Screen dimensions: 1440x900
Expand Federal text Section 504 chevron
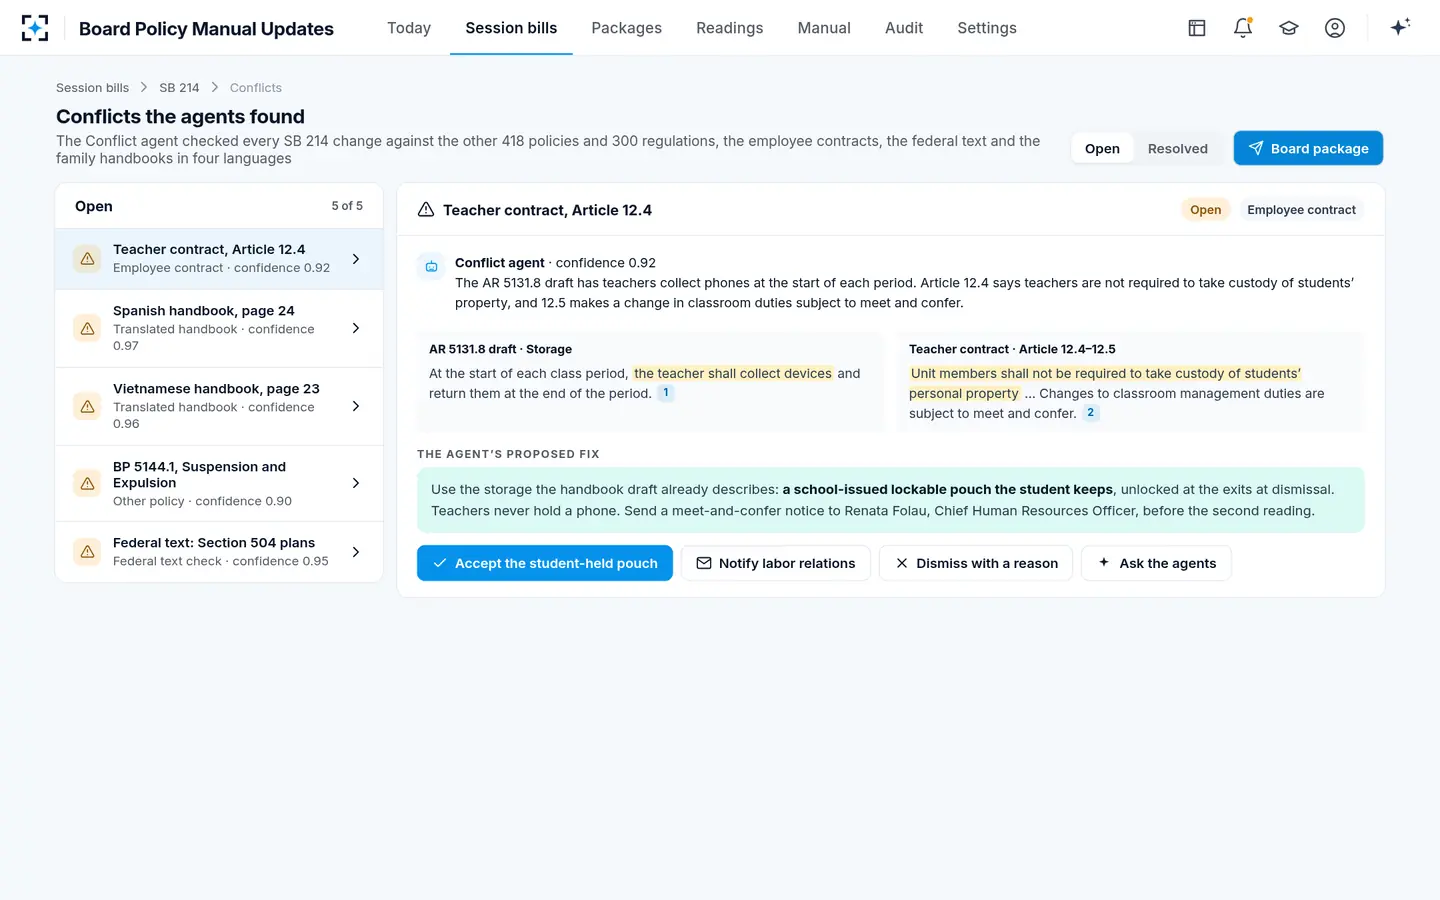(356, 552)
